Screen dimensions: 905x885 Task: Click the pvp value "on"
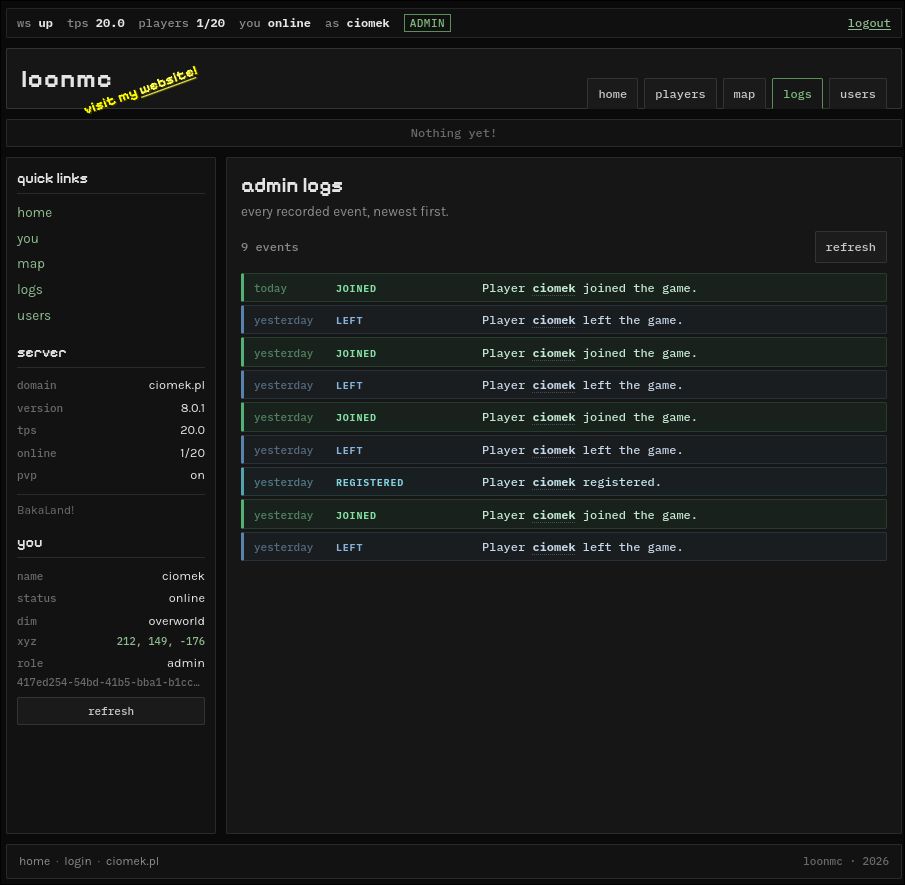[197, 476]
